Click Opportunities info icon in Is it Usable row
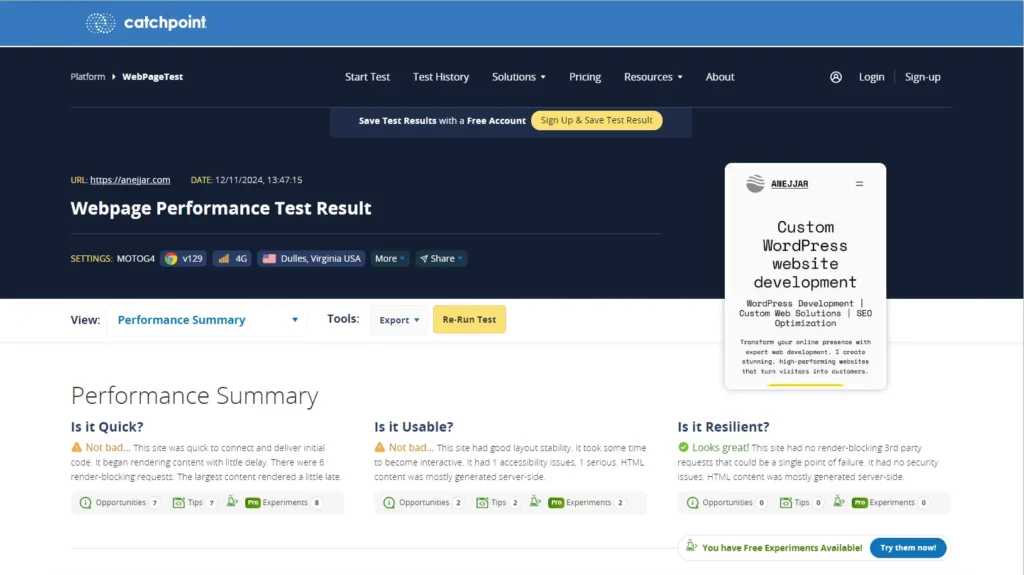Image resolution: width=1024 pixels, height=575 pixels. pos(389,502)
